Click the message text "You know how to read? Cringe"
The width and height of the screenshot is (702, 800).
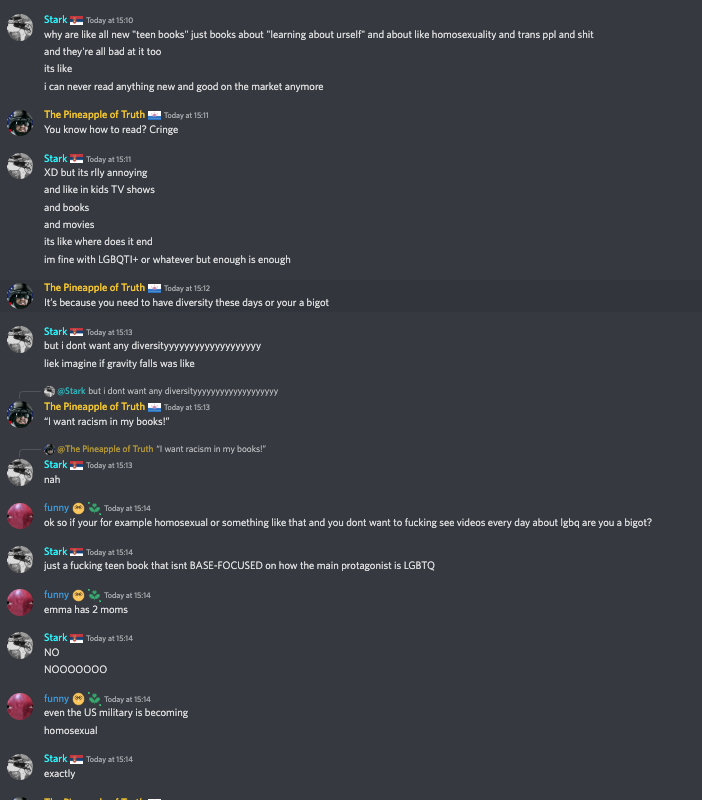click(111, 130)
